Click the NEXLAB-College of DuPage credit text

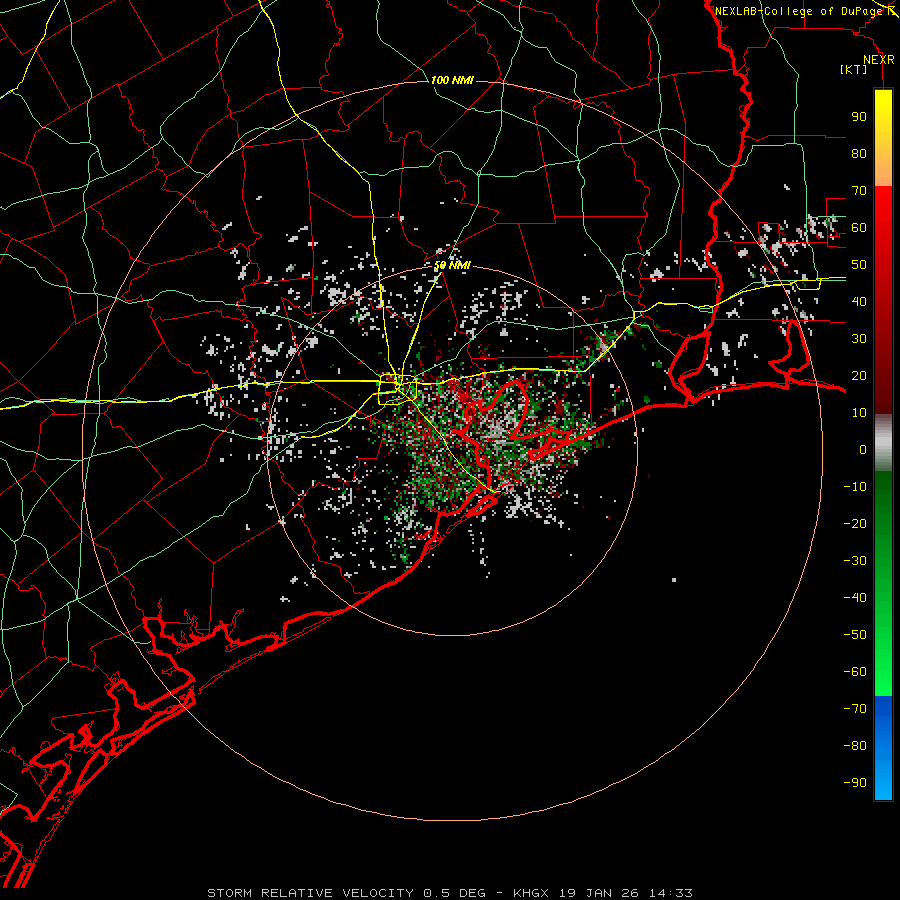798,11
